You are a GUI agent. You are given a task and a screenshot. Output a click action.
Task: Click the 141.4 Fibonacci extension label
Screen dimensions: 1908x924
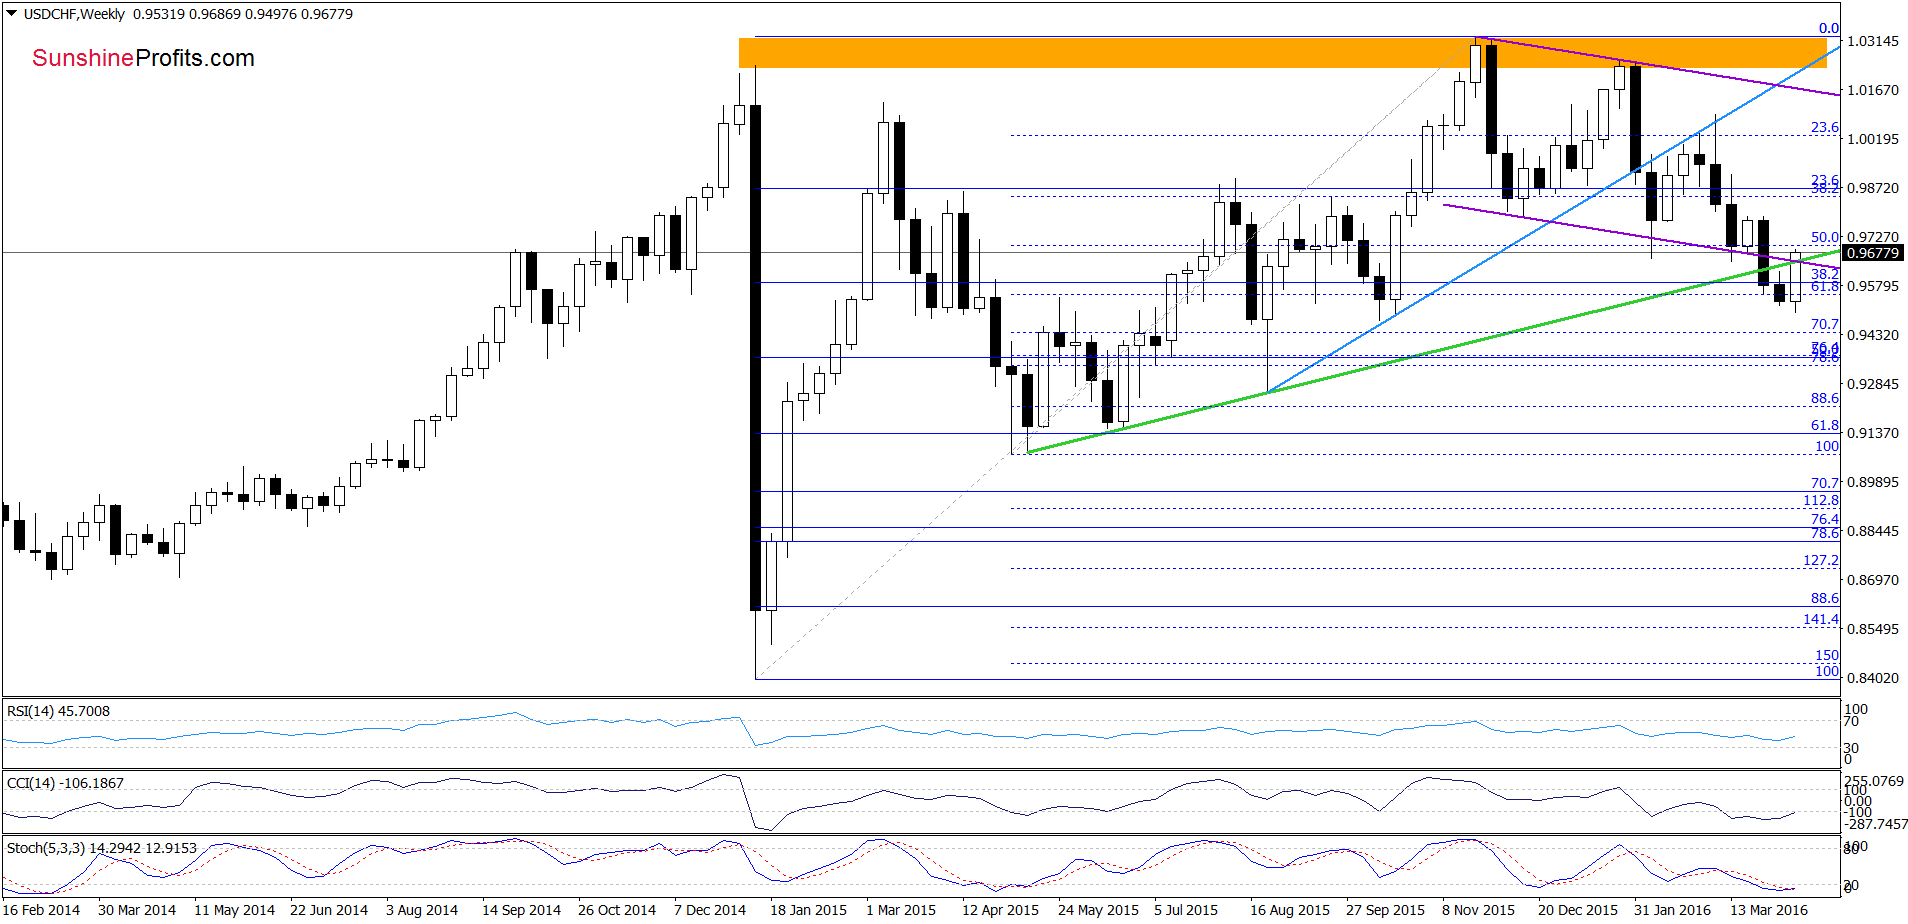(x=1821, y=619)
